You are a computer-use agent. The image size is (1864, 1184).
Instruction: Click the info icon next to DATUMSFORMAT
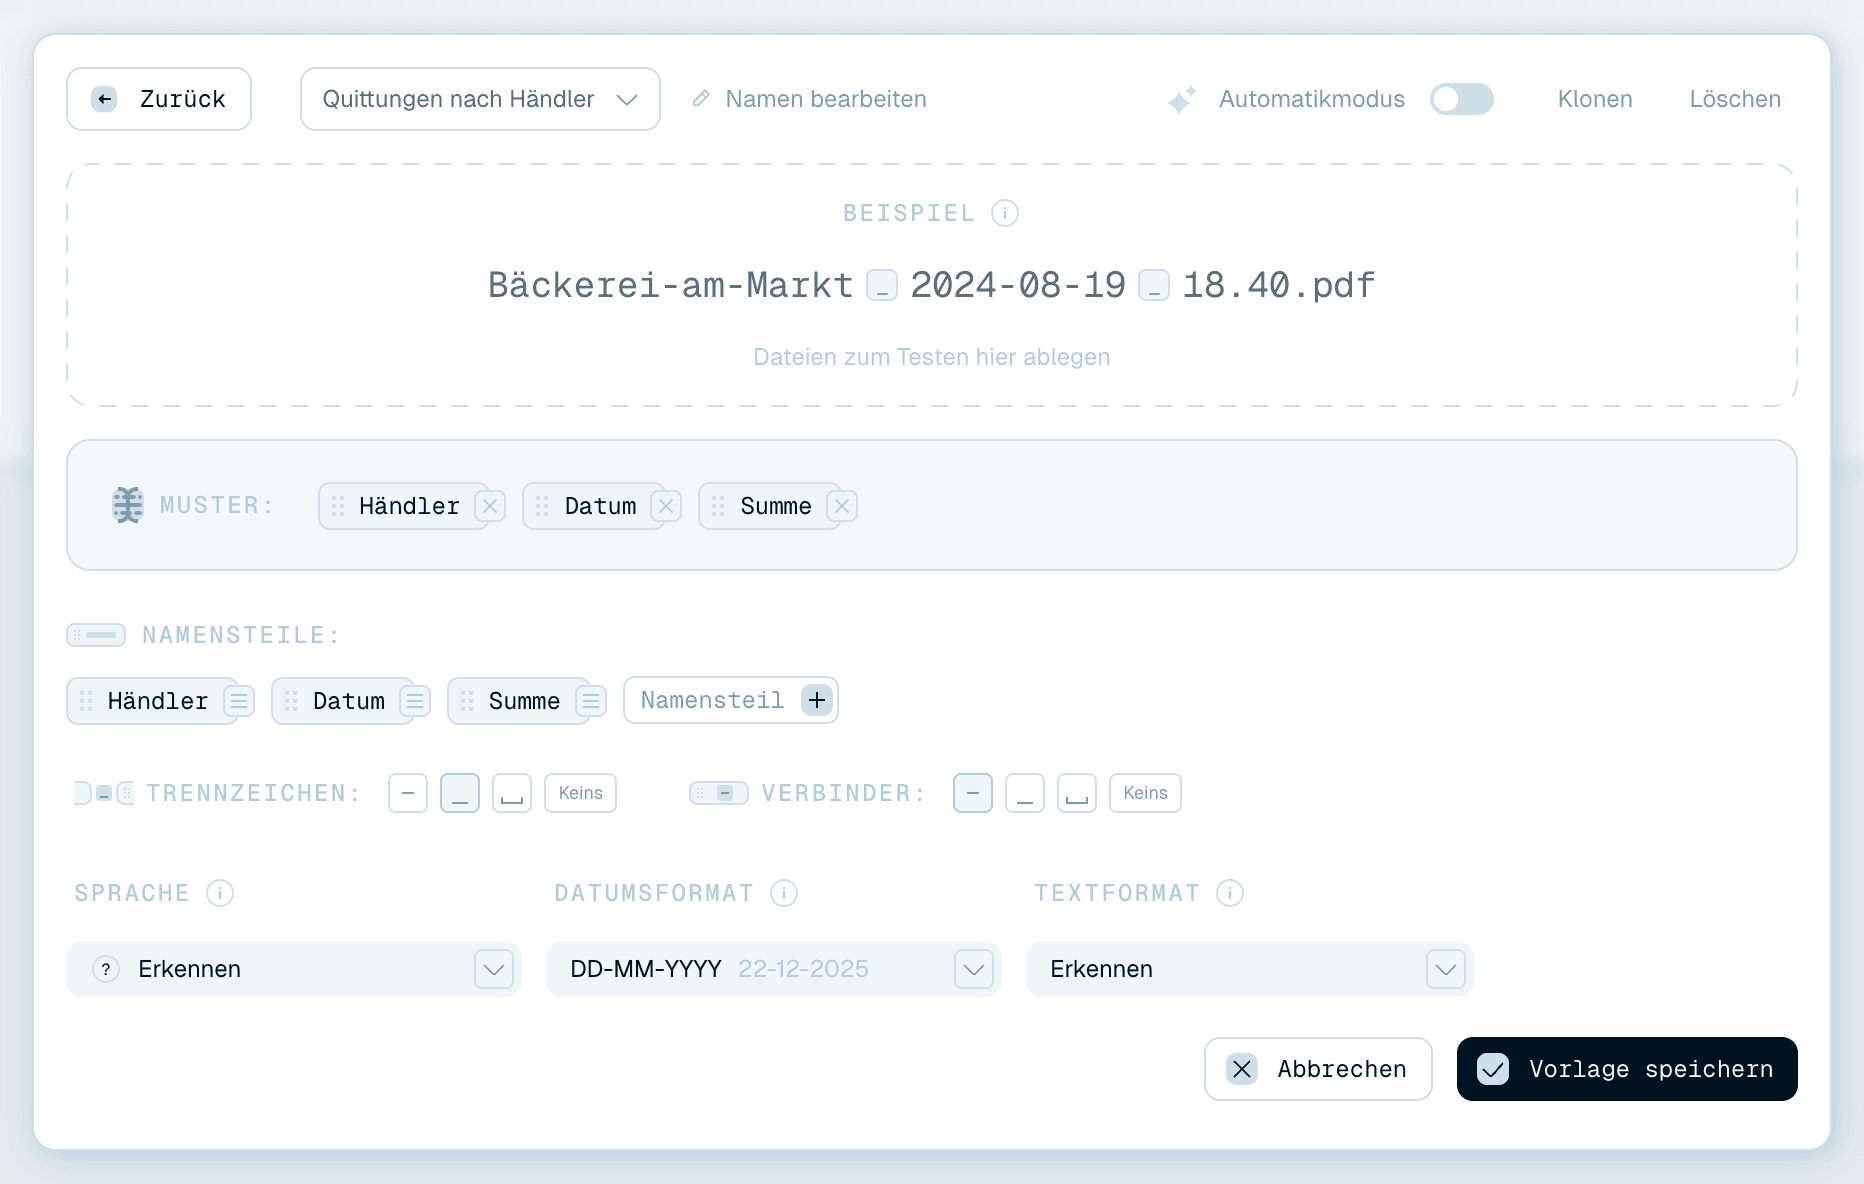click(784, 893)
